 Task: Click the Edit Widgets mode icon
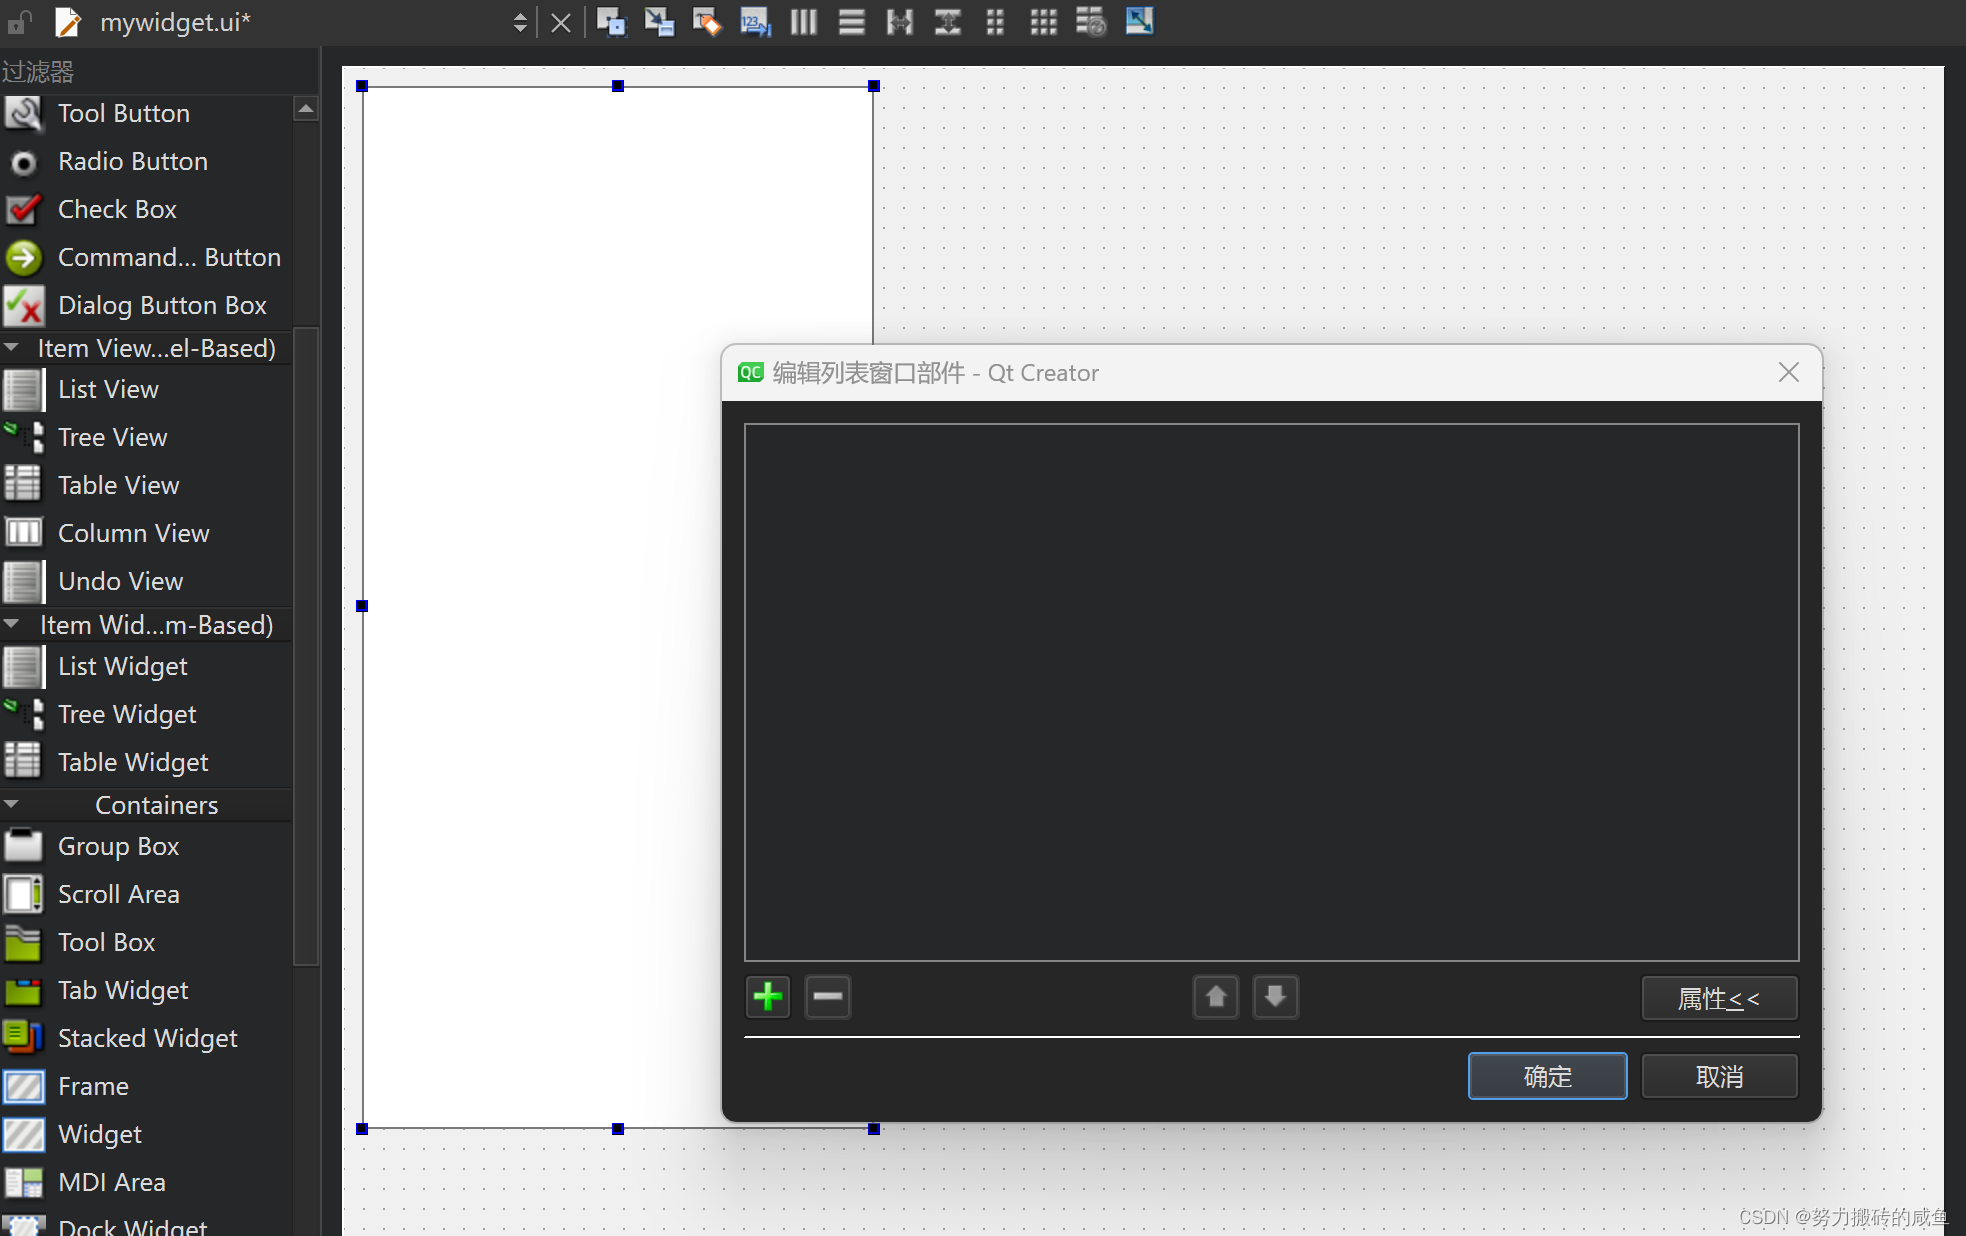[x=610, y=21]
